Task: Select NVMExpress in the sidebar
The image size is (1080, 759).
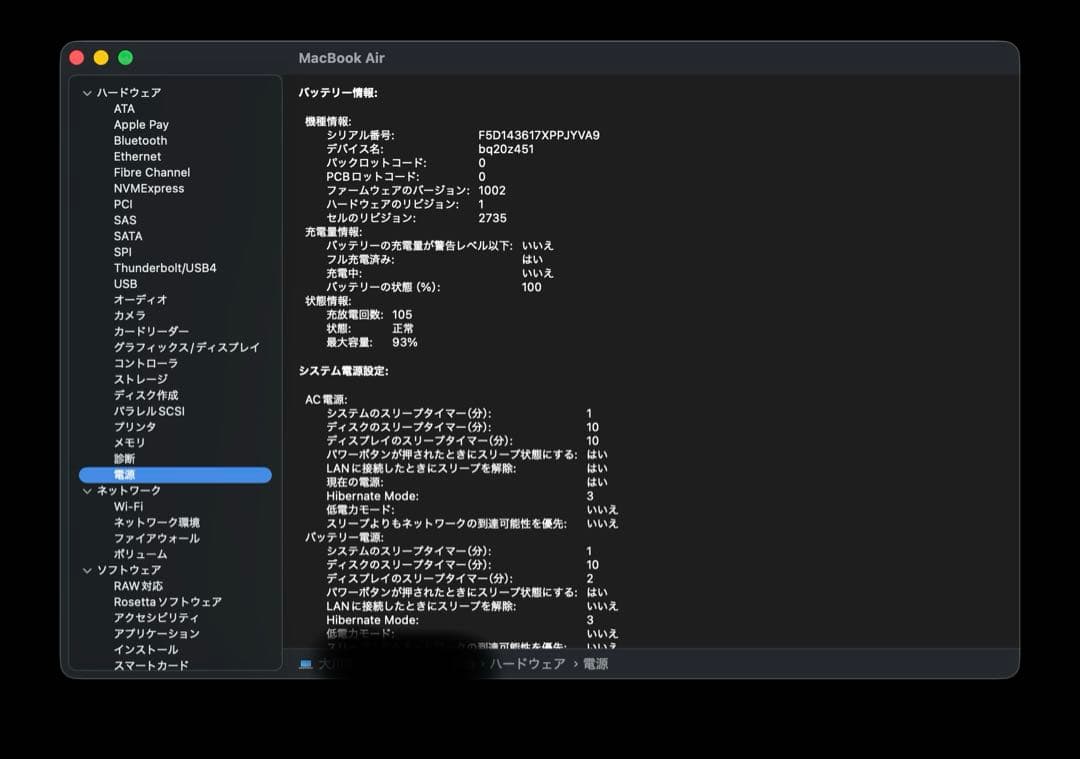Action: click(149, 188)
